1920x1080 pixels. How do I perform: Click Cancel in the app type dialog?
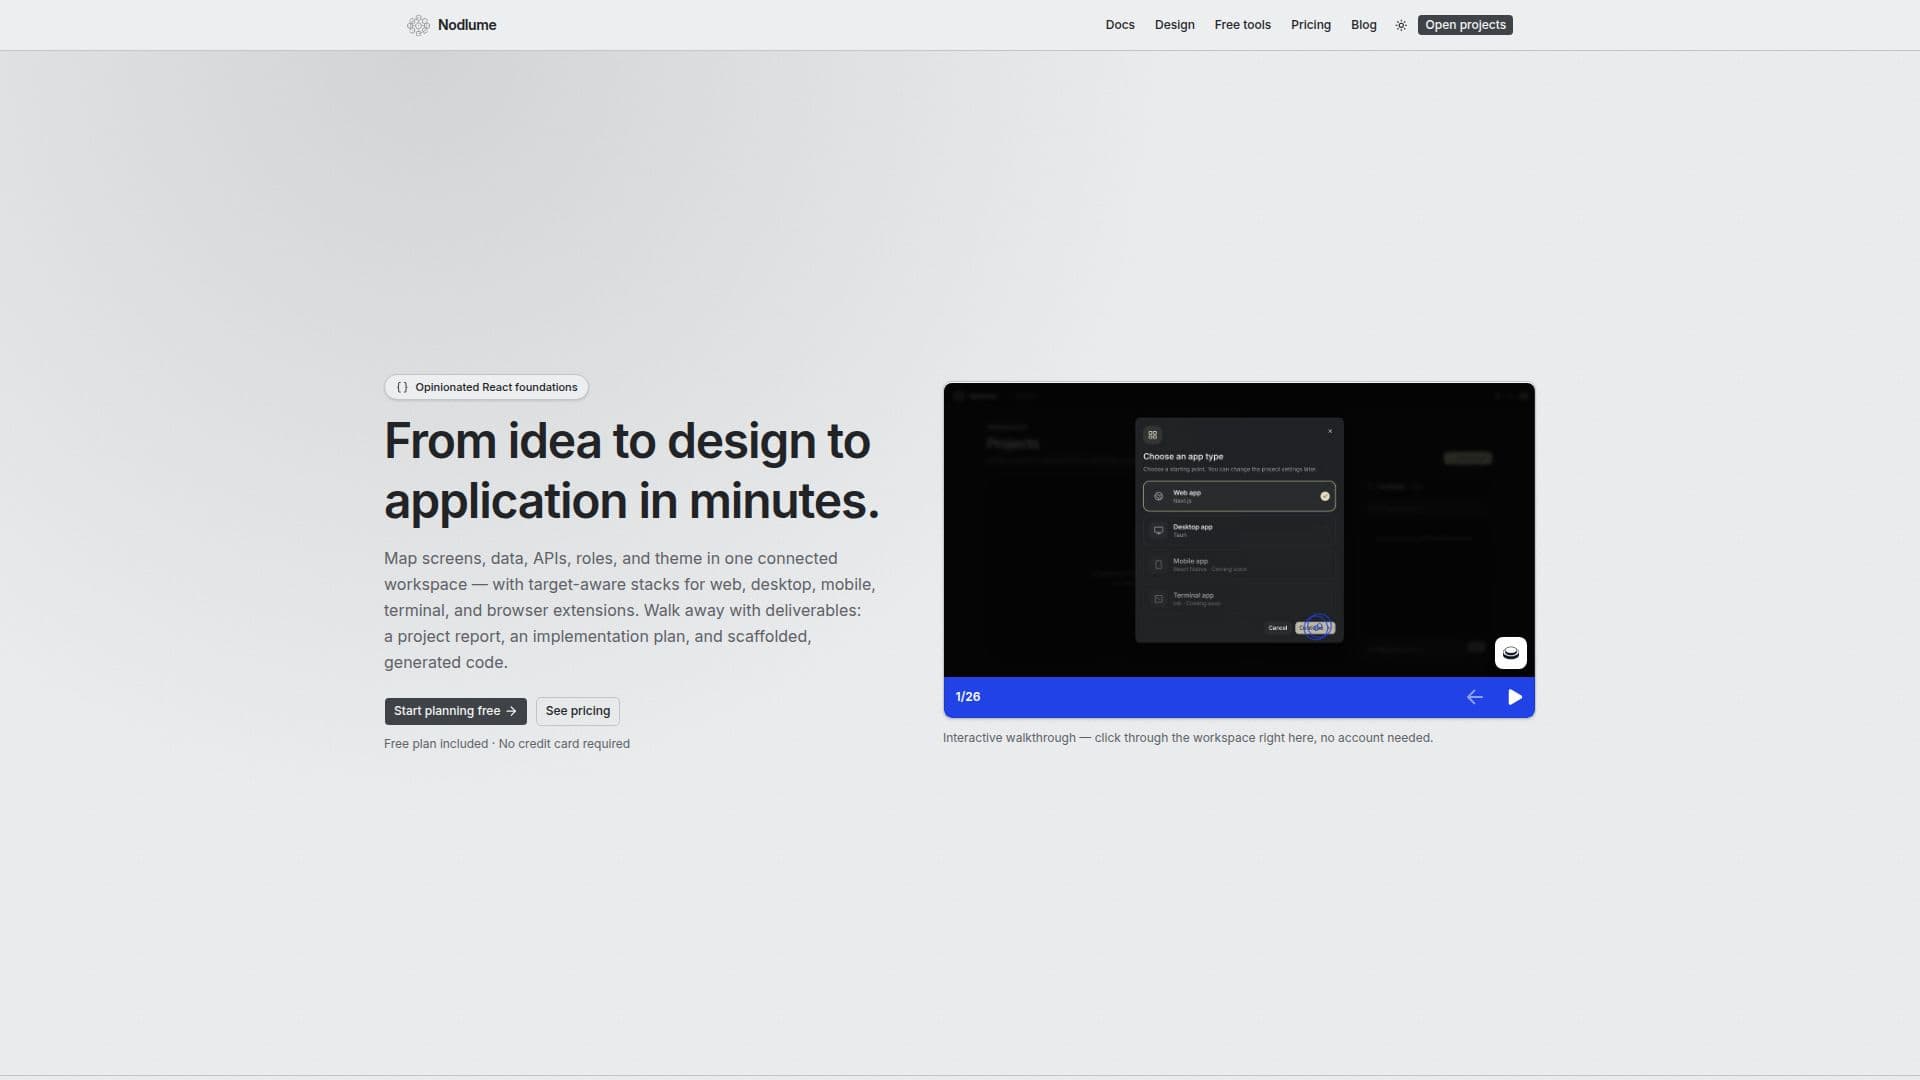(x=1277, y=628)
